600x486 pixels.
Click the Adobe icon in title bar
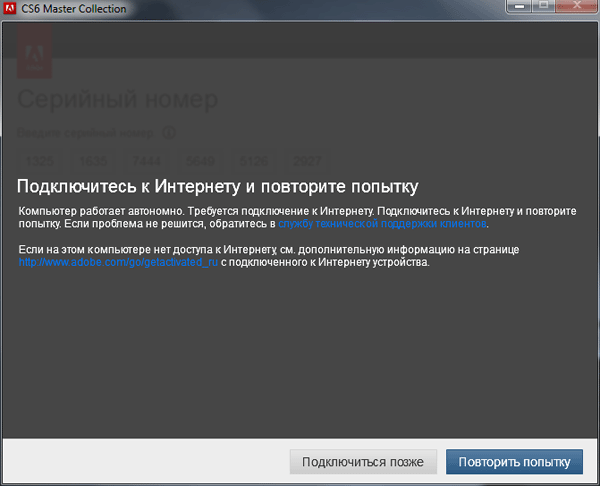[9, 8]
